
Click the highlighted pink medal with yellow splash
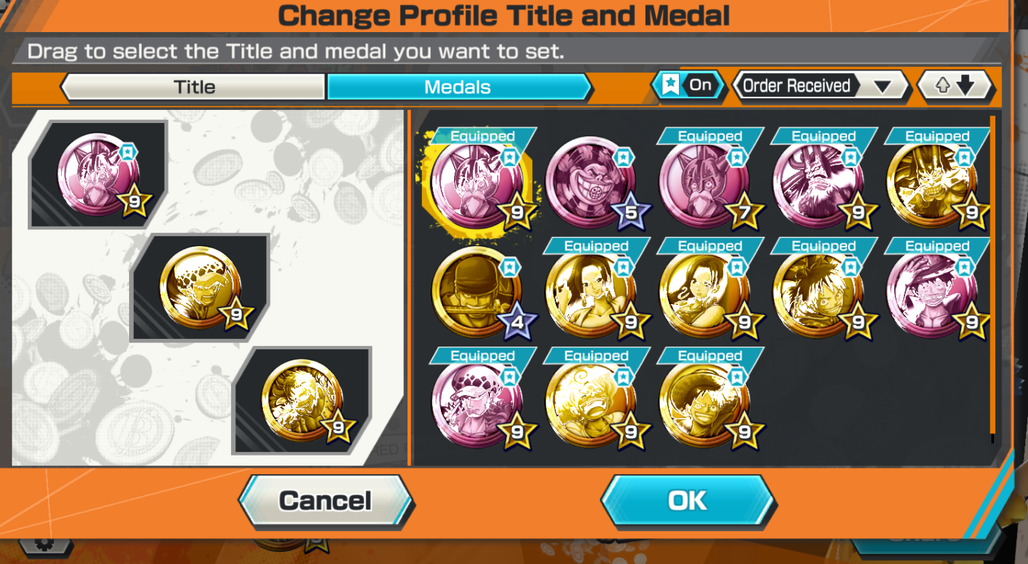pyautogui.click(x=477, y=182)
